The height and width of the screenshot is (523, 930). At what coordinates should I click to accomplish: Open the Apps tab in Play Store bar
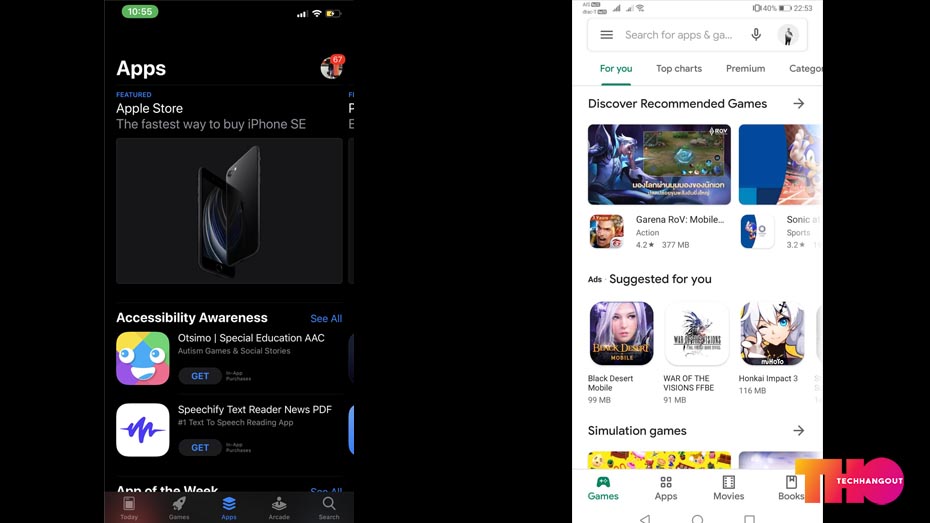[x=665, y=489]
